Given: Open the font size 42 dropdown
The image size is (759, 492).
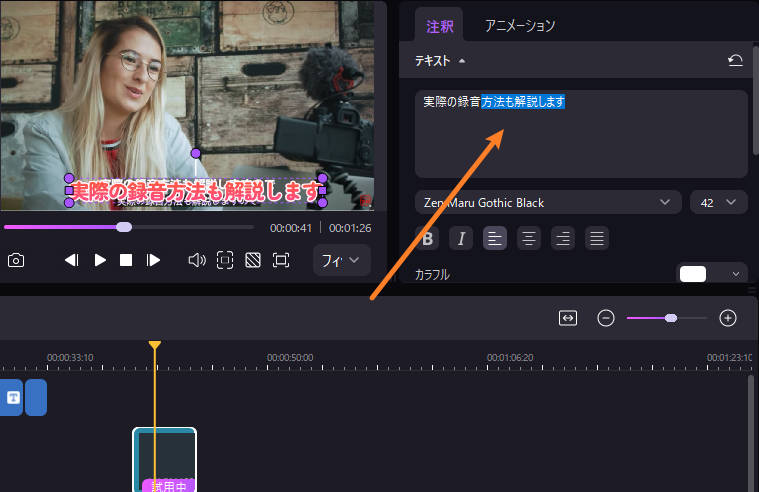Looking at the screenshot, I should [x=718, y=202].
